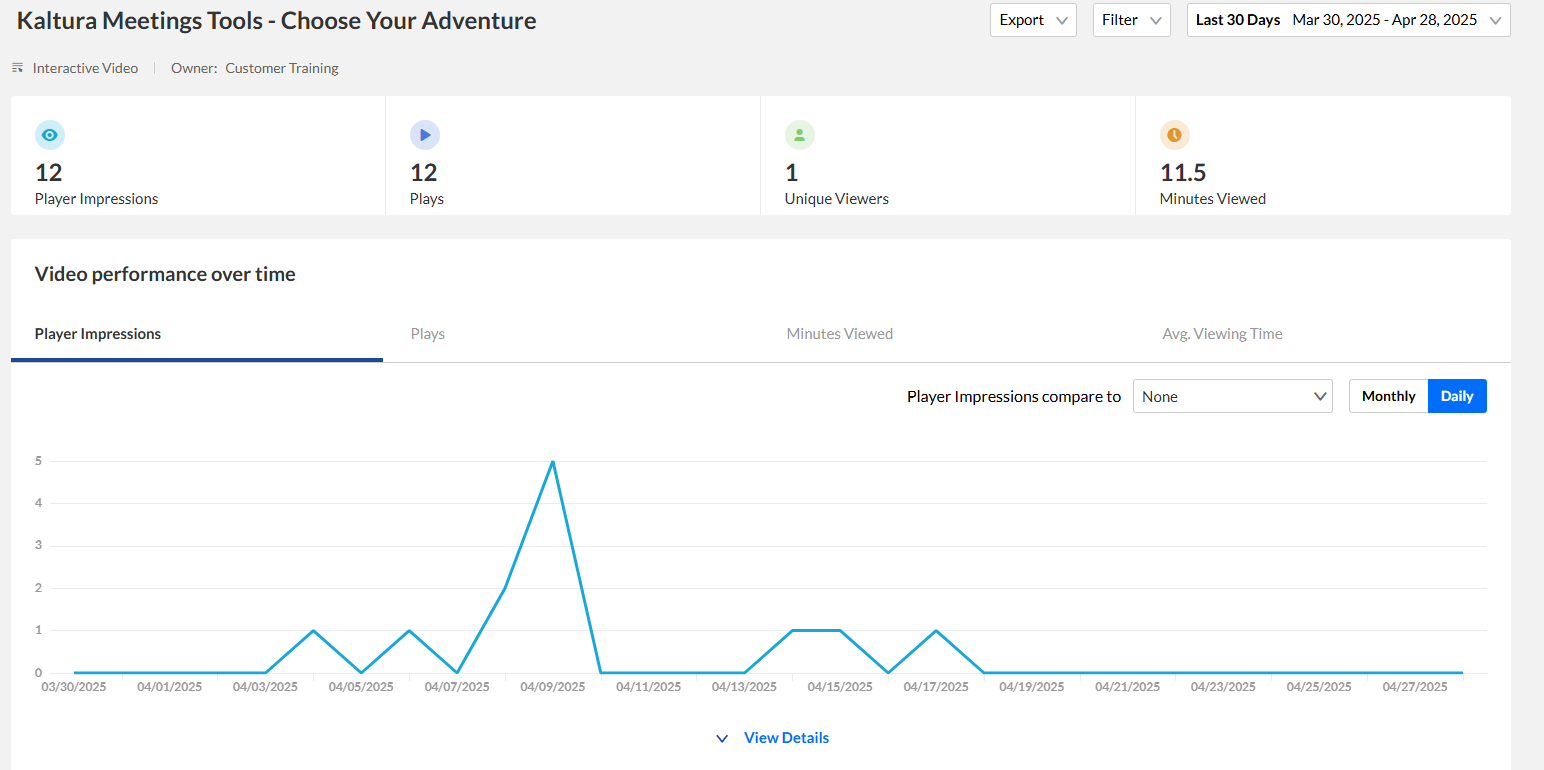Open the Minutes Viewed tab
1544x770 pixels.
click(x=840, y=334)
